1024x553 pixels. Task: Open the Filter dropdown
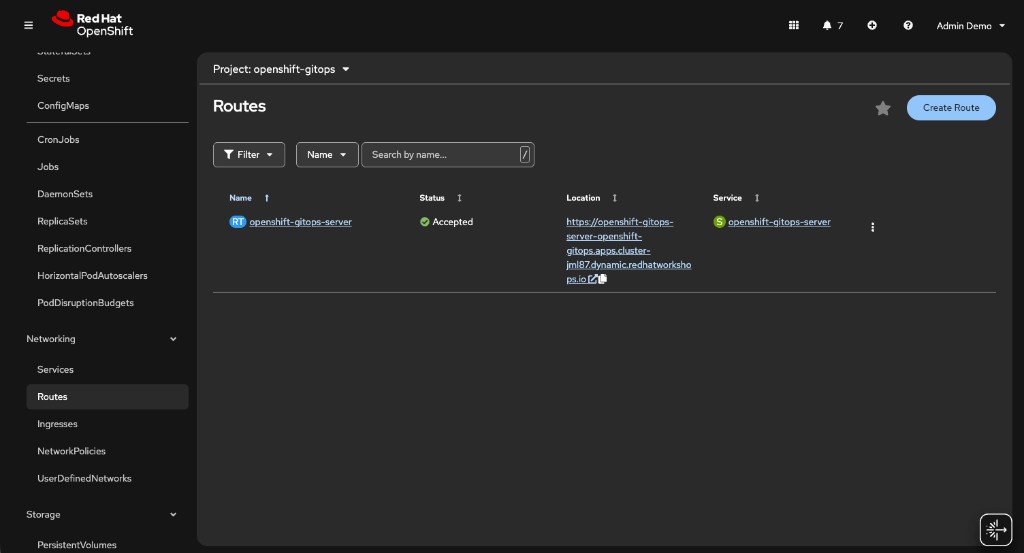coord(249,155)
